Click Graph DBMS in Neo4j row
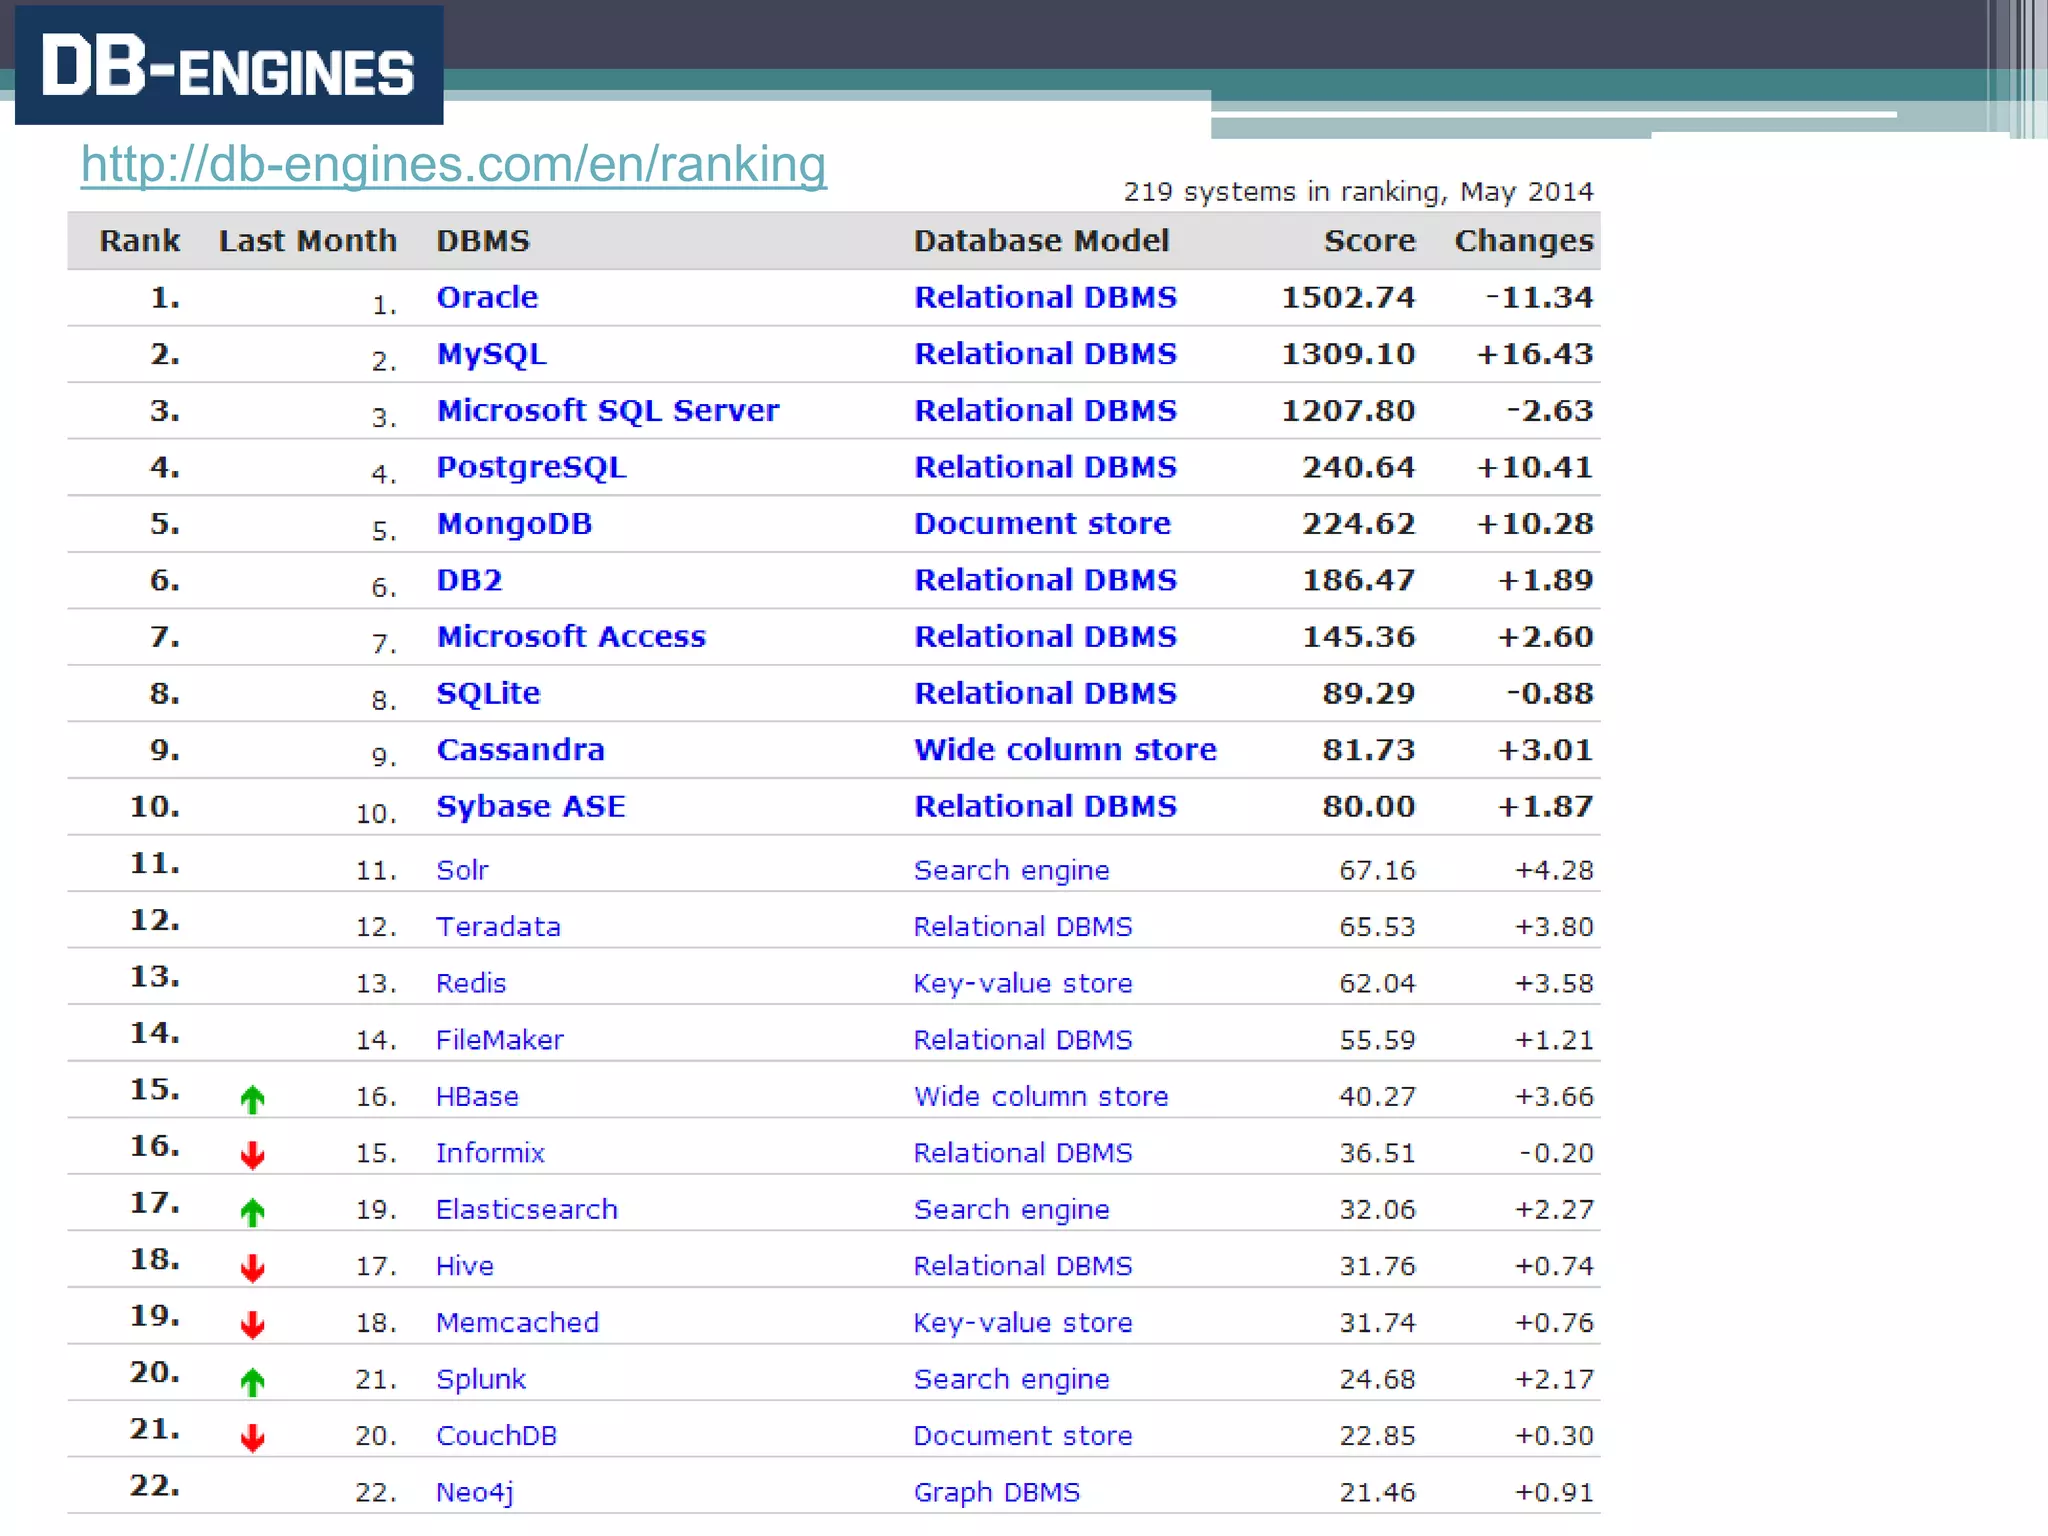 coord(997,1493)
